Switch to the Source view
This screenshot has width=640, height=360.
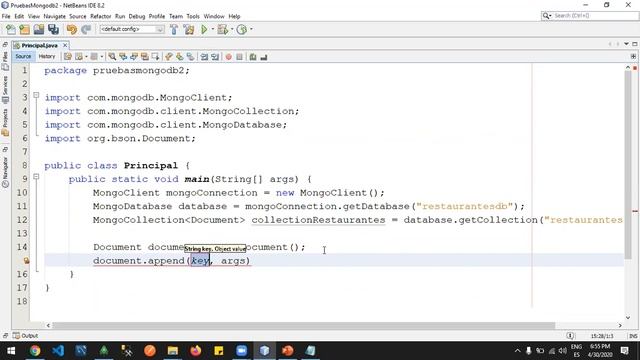pyautogui.click(x=23, y=57)
